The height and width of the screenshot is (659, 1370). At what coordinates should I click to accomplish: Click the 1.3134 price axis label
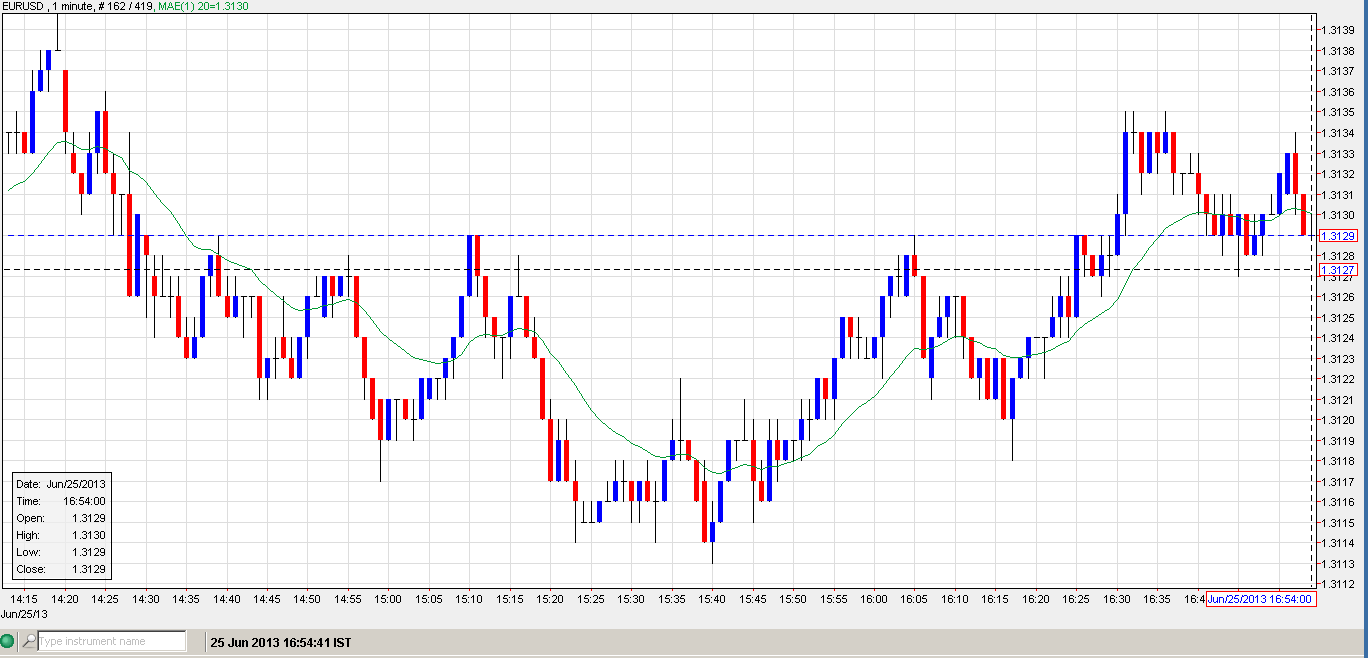point(1338,133)
